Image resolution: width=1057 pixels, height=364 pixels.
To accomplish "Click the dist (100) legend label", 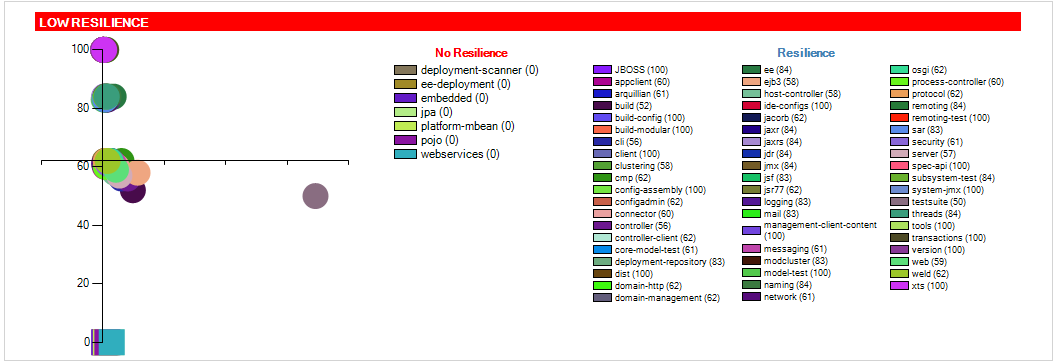I will pos(634,274).
